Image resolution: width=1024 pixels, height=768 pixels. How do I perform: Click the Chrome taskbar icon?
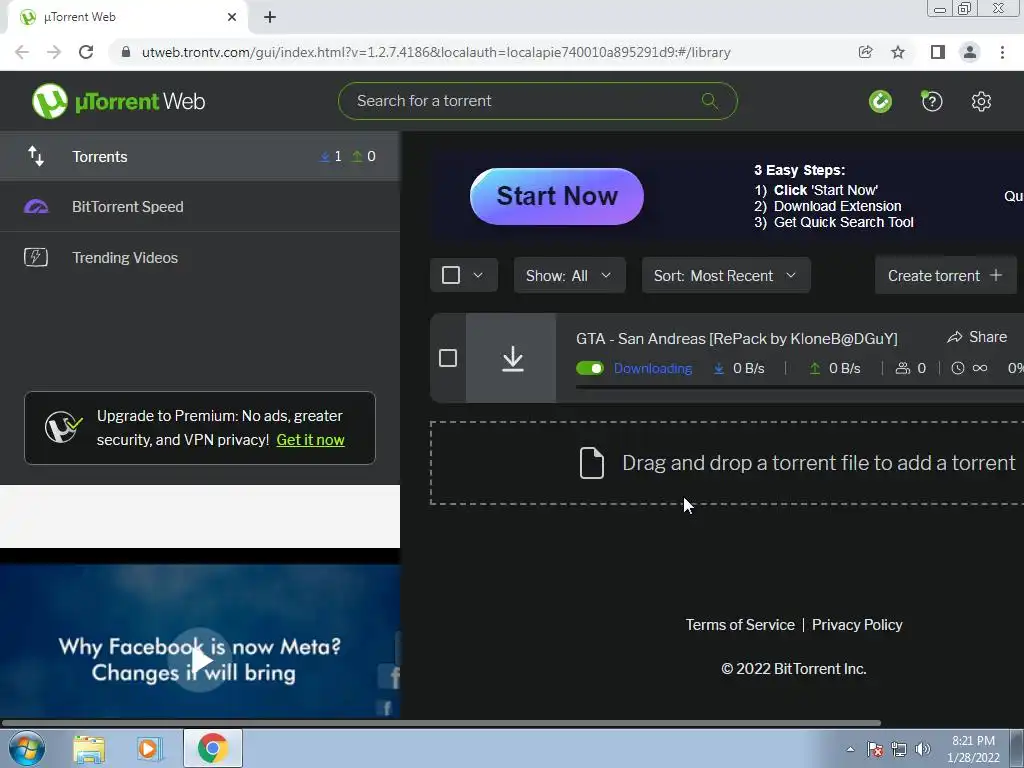(212, 748)
